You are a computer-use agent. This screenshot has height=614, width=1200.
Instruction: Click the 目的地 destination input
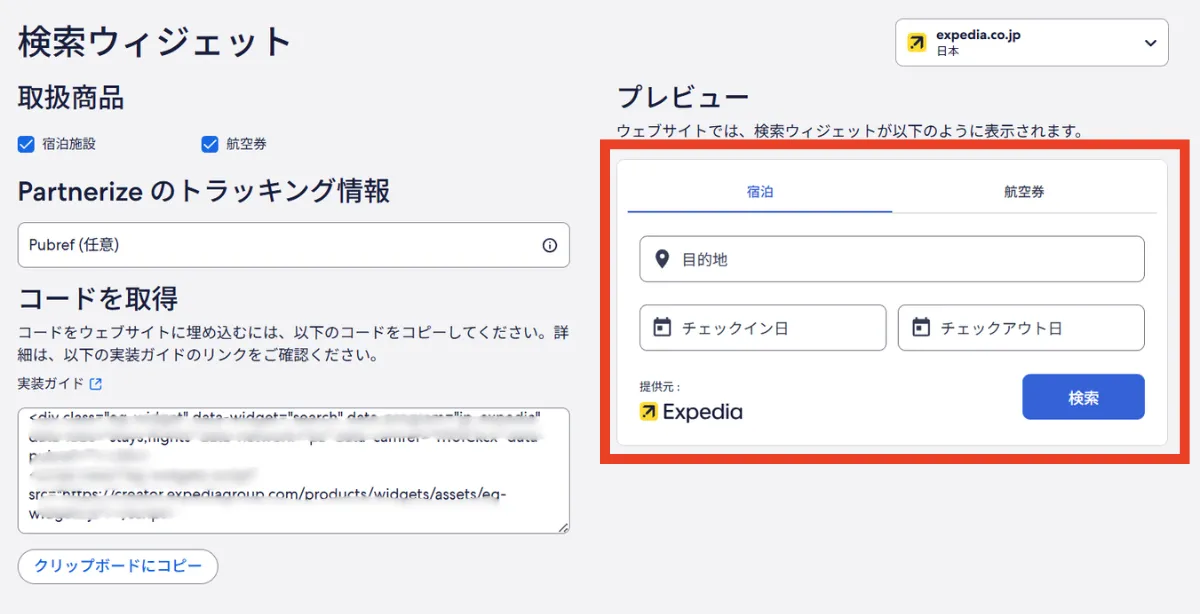click(x=892, y=258)
